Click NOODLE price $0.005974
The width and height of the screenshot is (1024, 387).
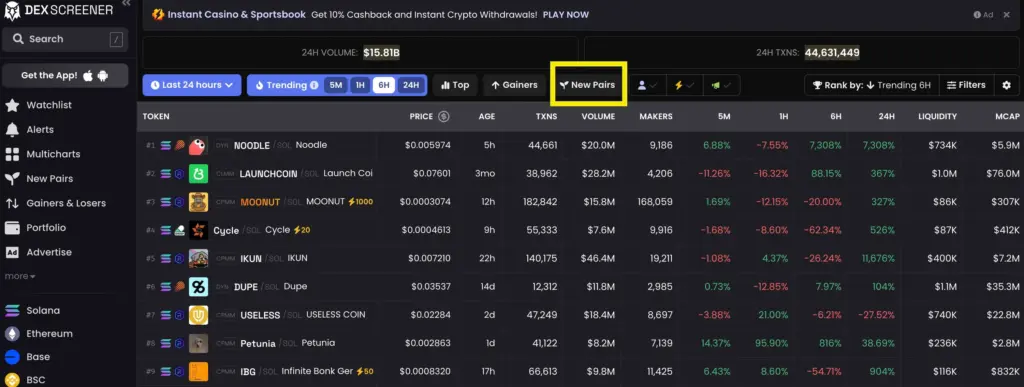[428, 146]
